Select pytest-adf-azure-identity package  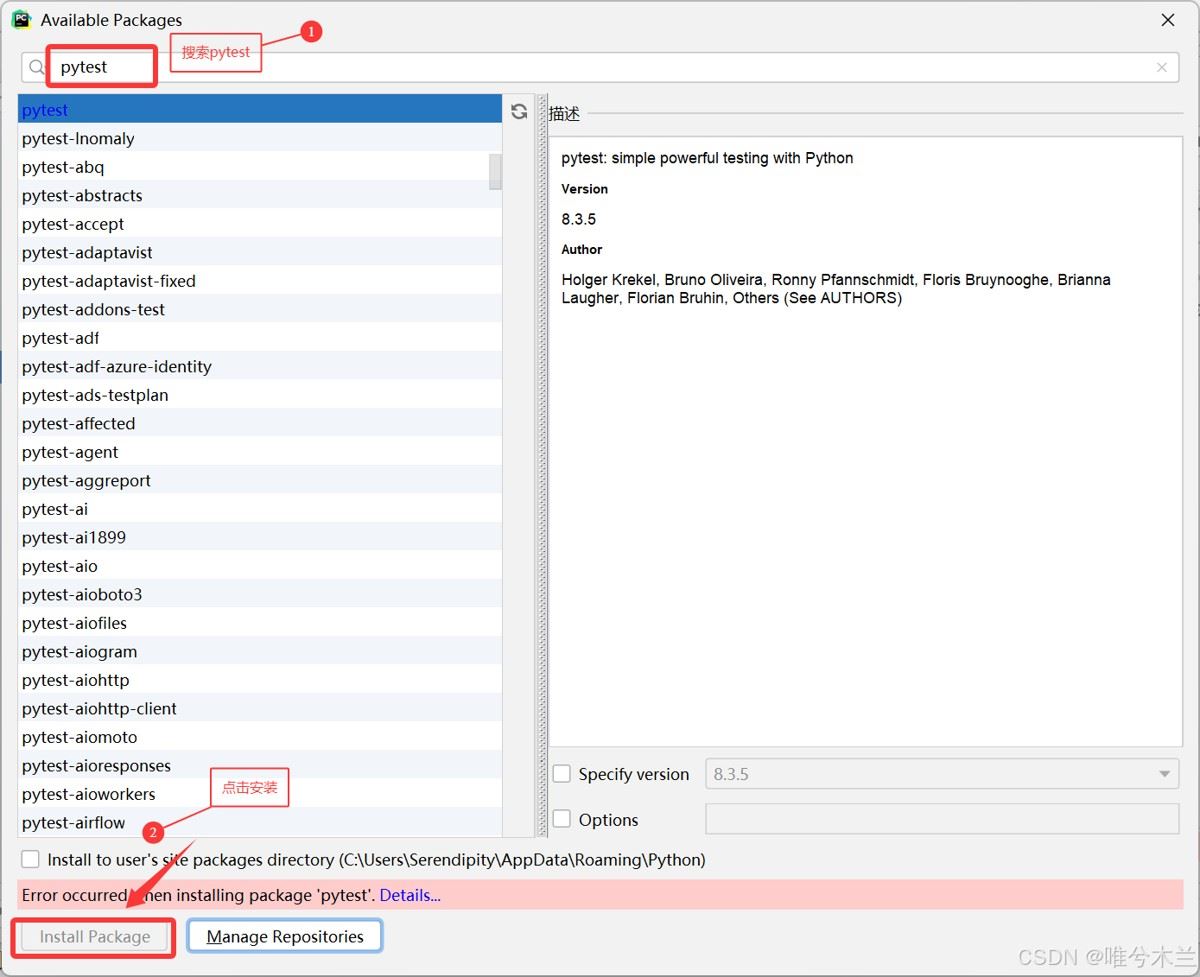[x=260, y=367]
